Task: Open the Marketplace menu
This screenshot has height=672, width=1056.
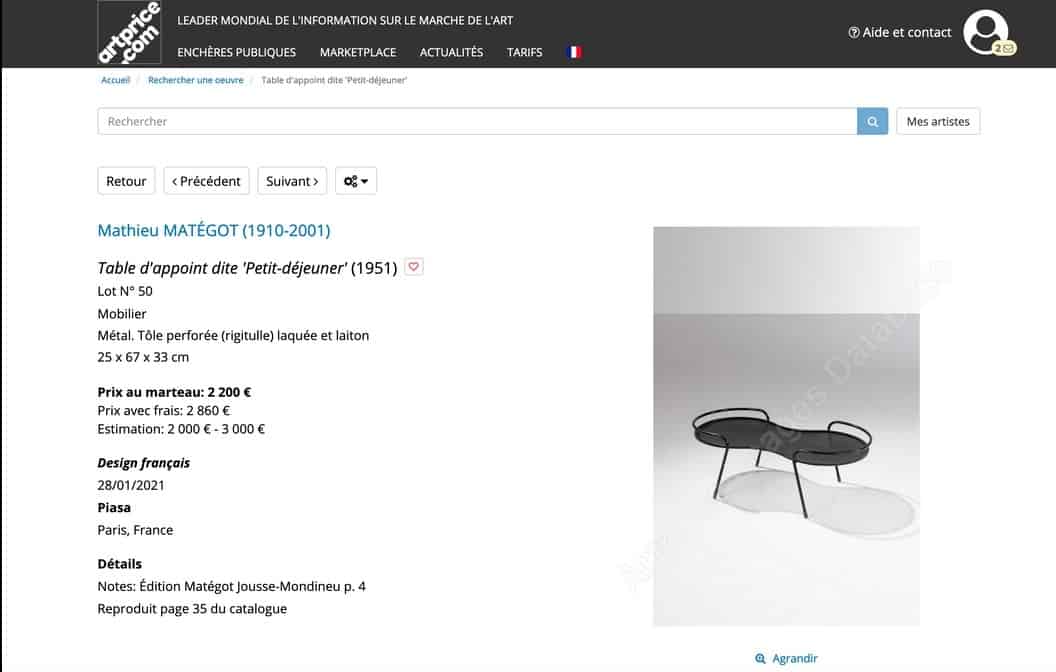Action: (x=358, y=52)
